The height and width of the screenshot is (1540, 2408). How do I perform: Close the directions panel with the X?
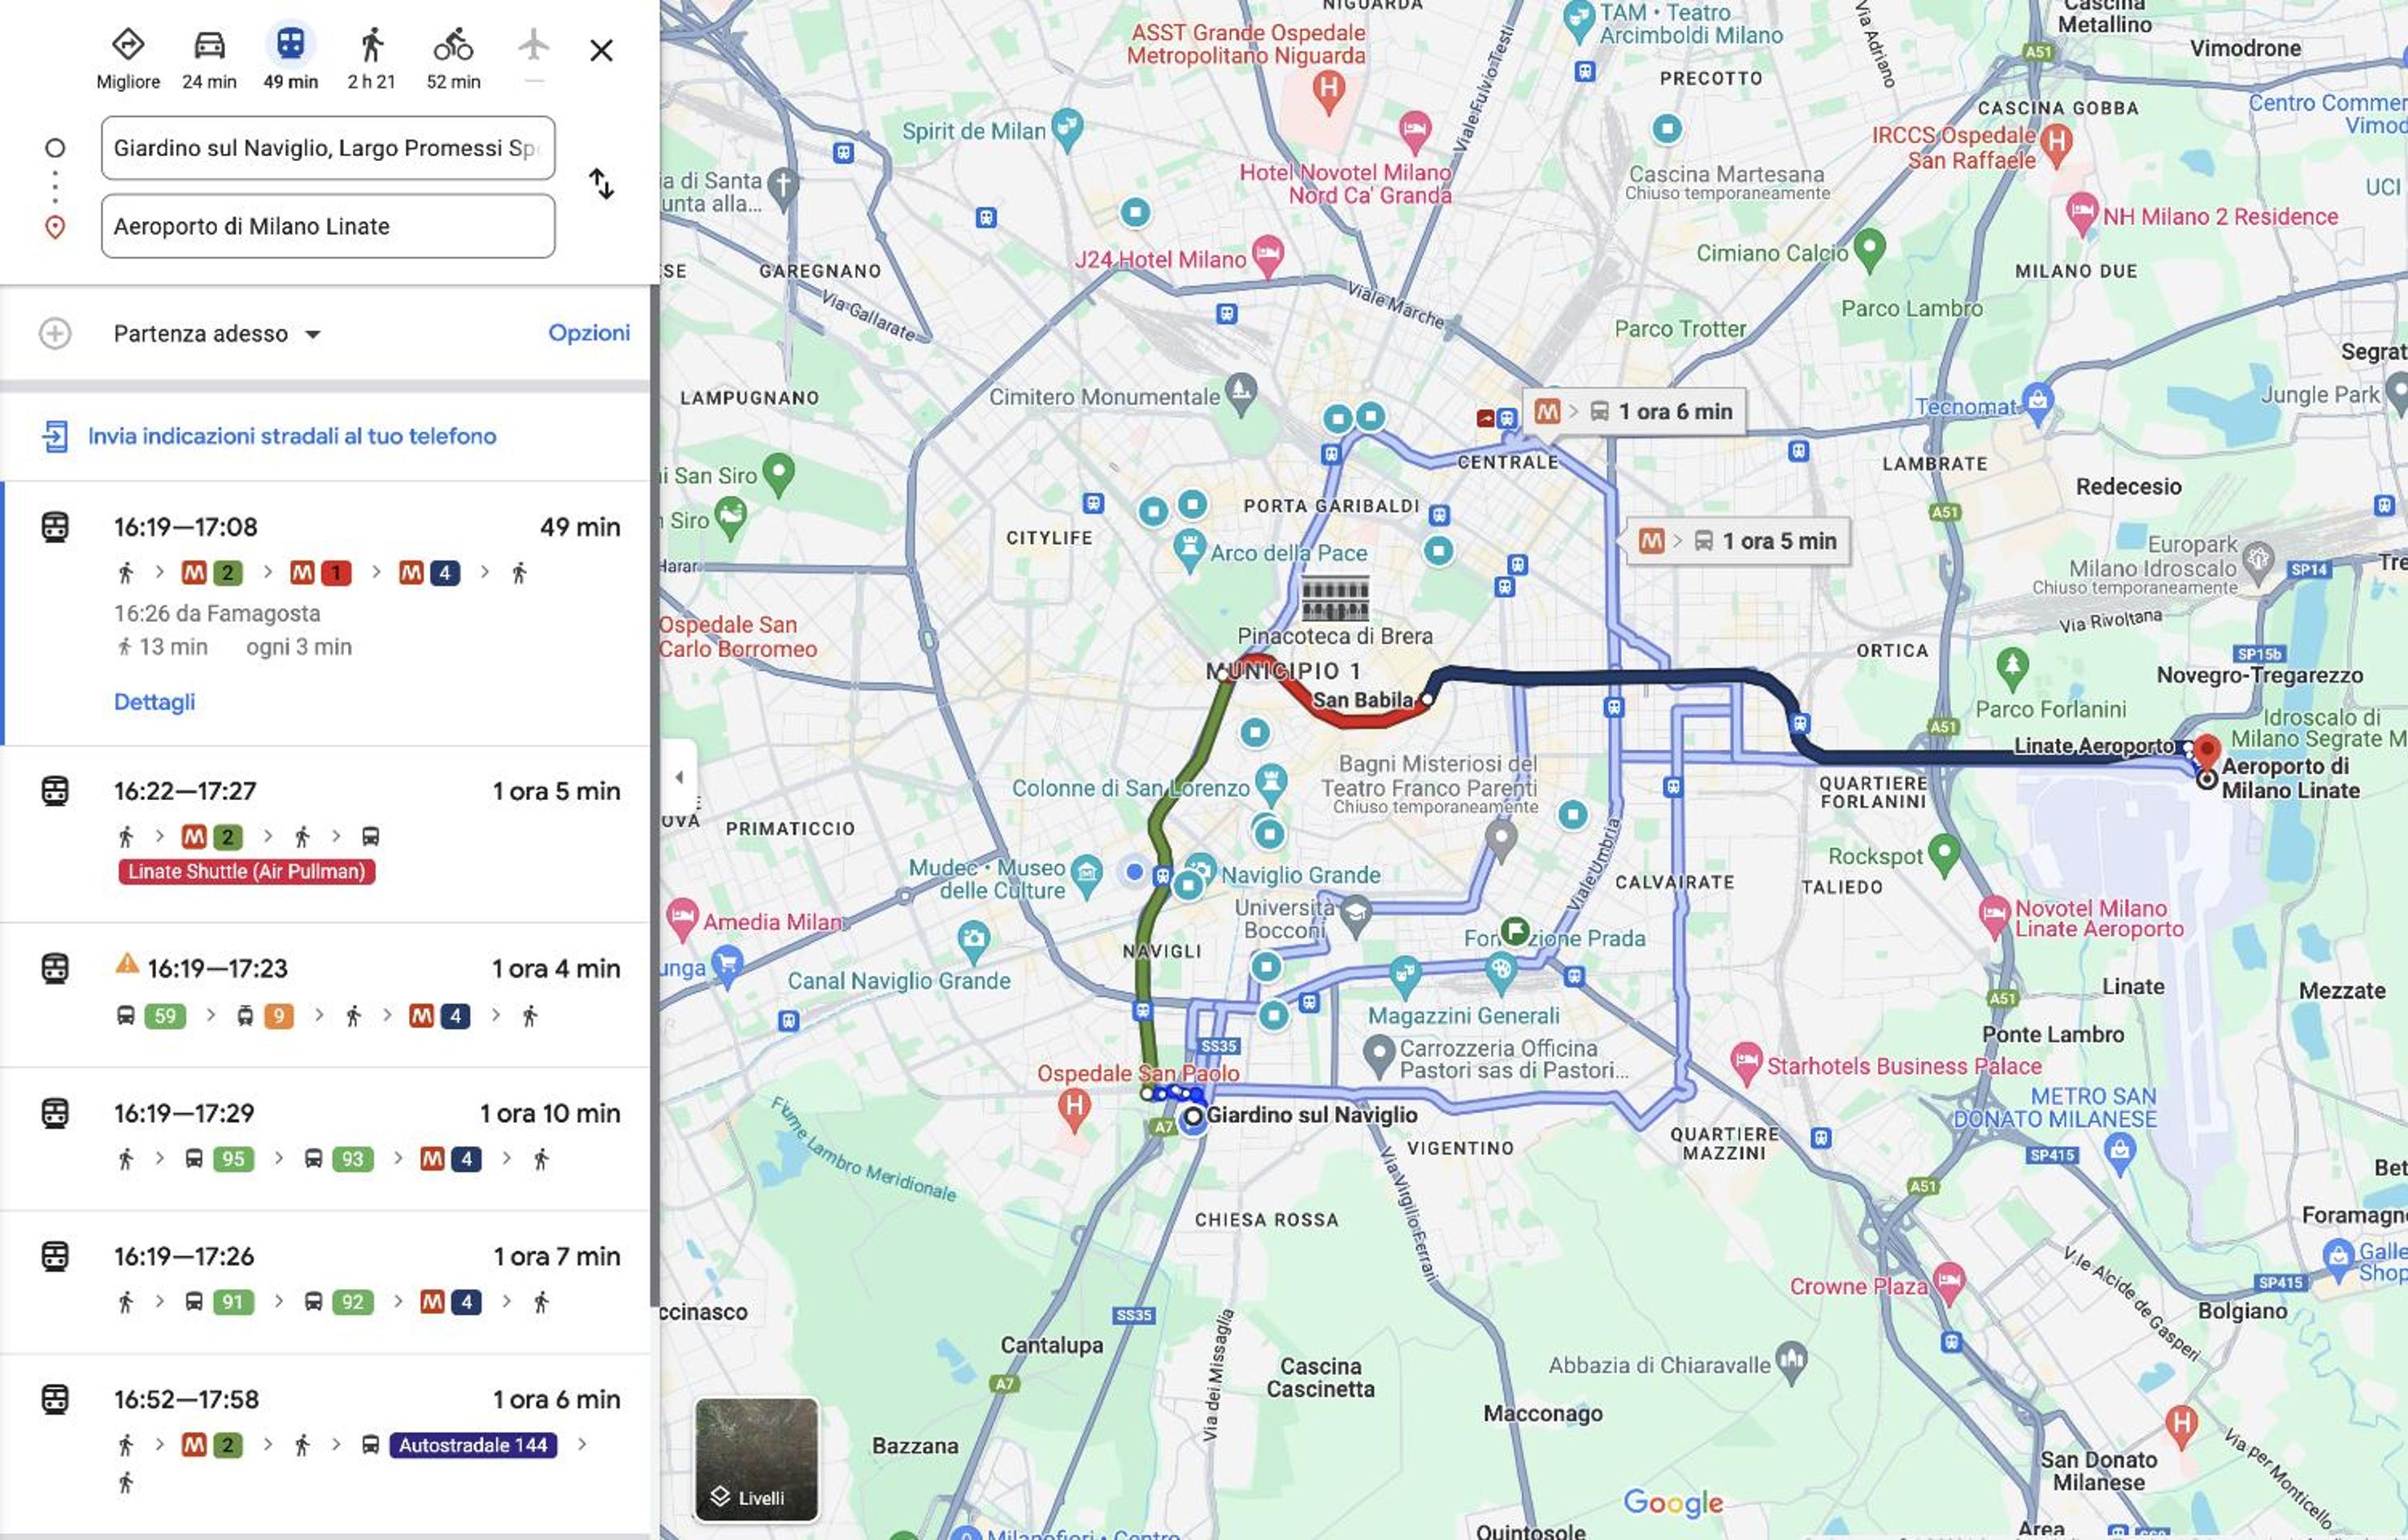click(601, 50)
